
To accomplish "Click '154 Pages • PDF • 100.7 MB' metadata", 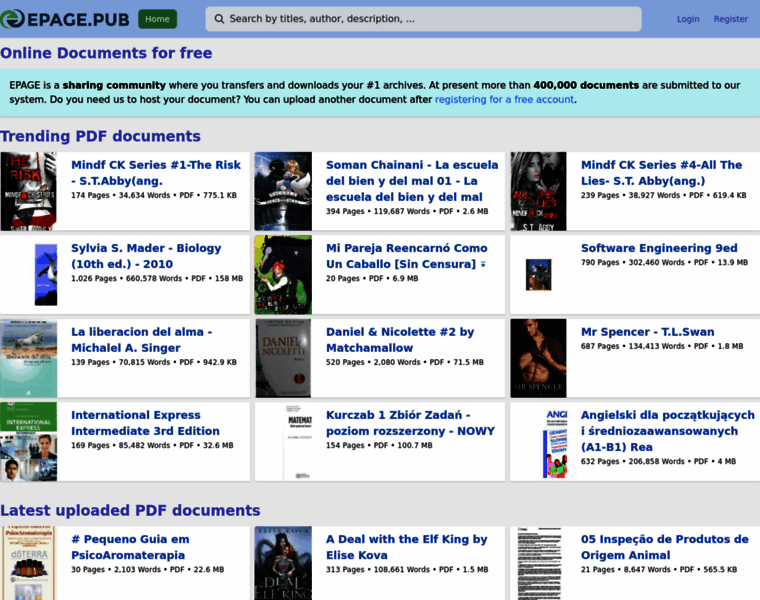I will click(379, 445).
